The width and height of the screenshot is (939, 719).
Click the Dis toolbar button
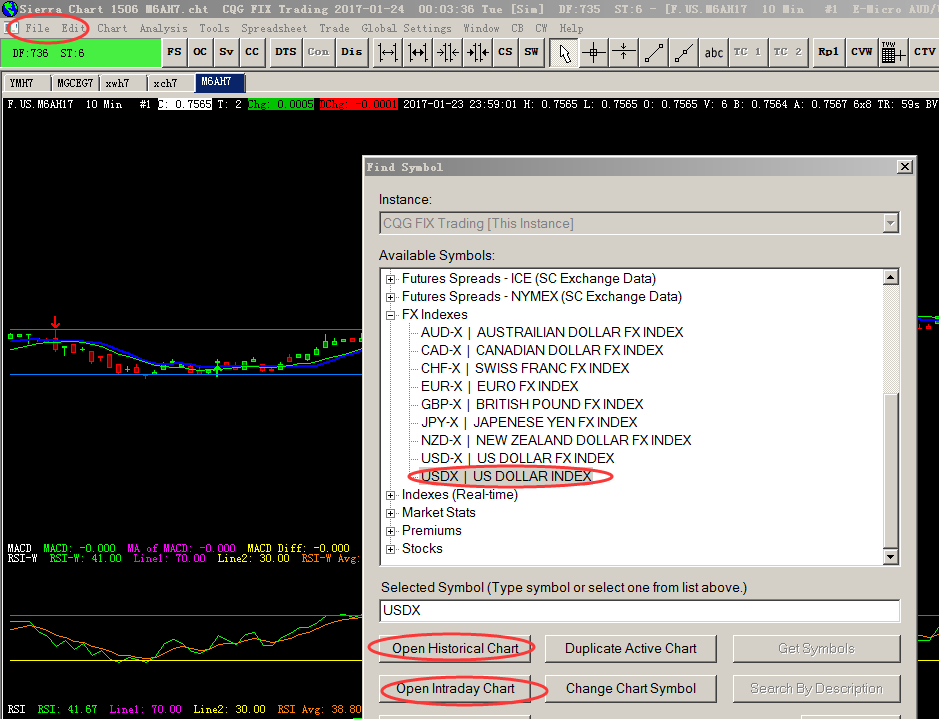tap(351, 51)
